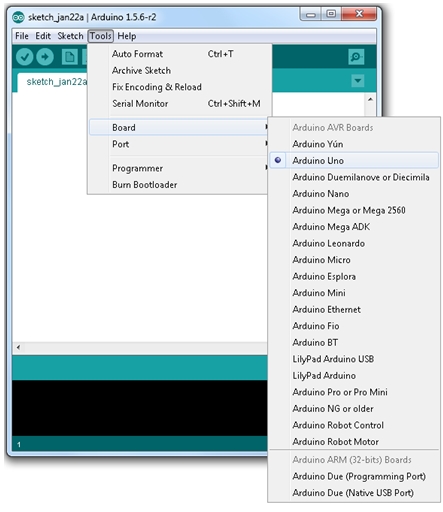
Task: Choose Arduino Pro or Pro Mini
Action: [354, 392]
